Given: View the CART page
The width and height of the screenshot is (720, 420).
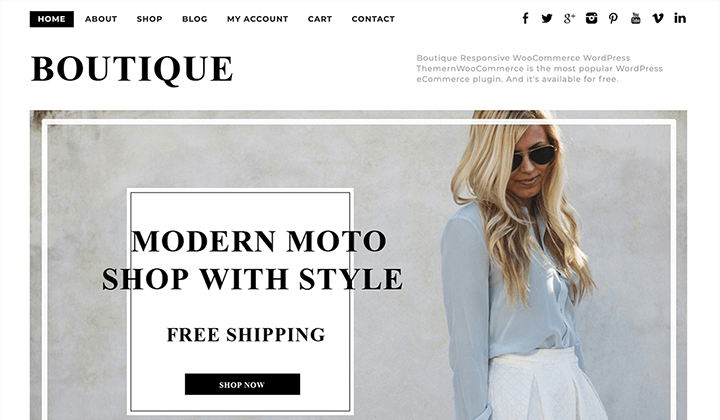Looking at the screenshot, I should [320, 19].
